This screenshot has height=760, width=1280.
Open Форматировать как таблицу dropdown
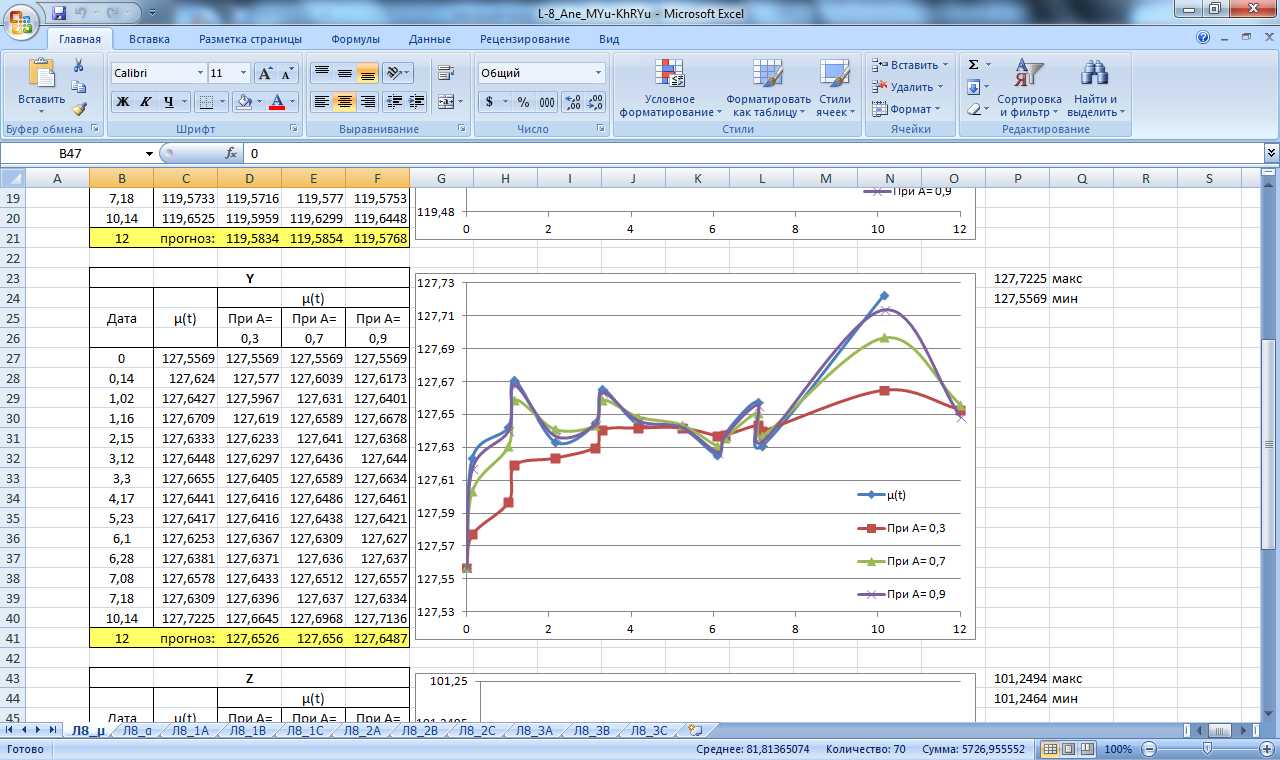768,88
